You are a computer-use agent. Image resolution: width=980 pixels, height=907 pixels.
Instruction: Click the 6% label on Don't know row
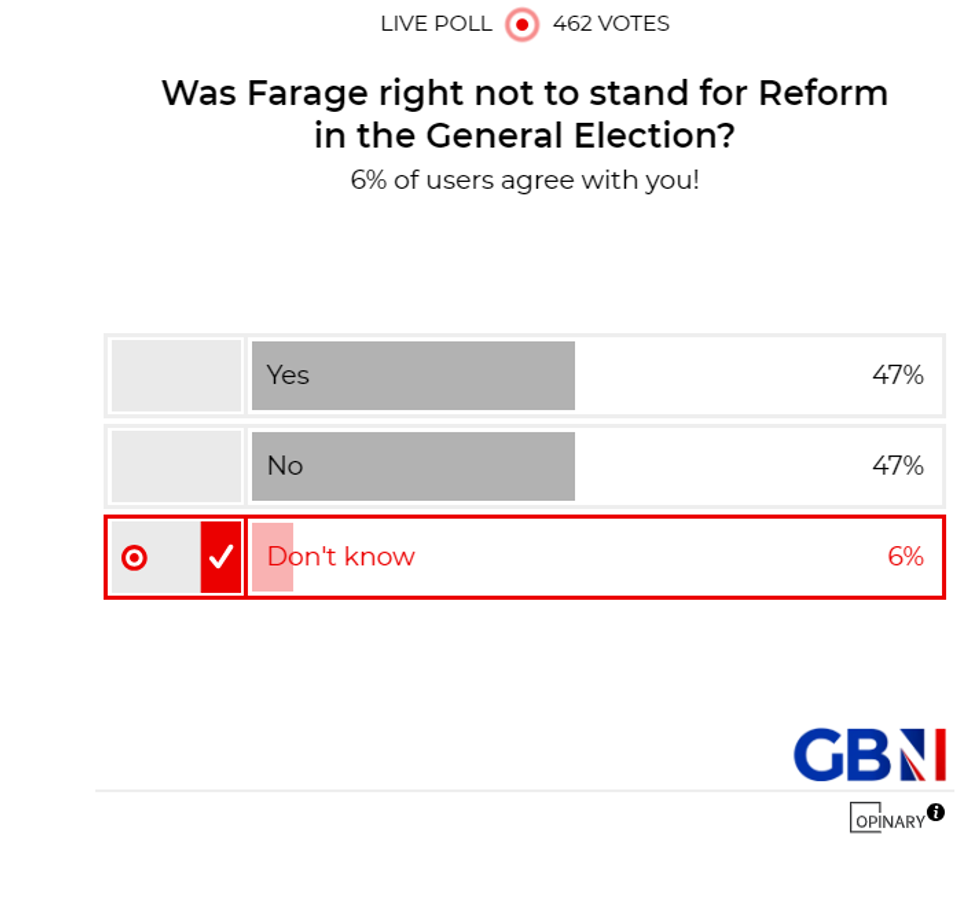tap(908, 556)
